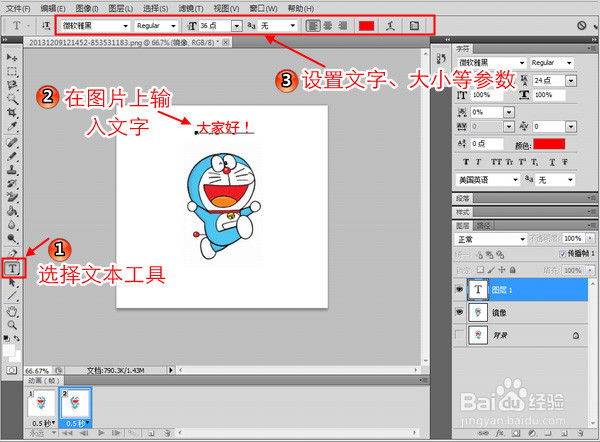Open the 段落 panel tab
Viewport: 600px width, 442px height.
click(463, 198)
